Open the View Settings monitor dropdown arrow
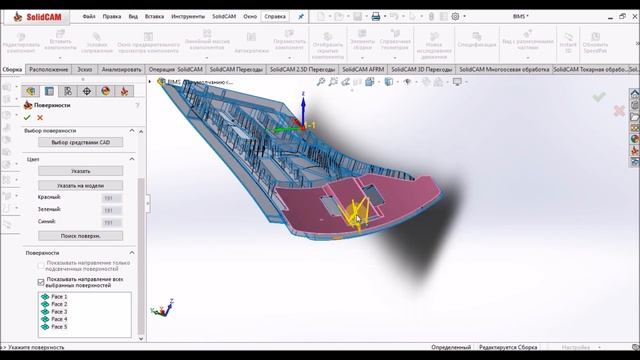Viewport: 640px width, 360px height. coord(466,82)
